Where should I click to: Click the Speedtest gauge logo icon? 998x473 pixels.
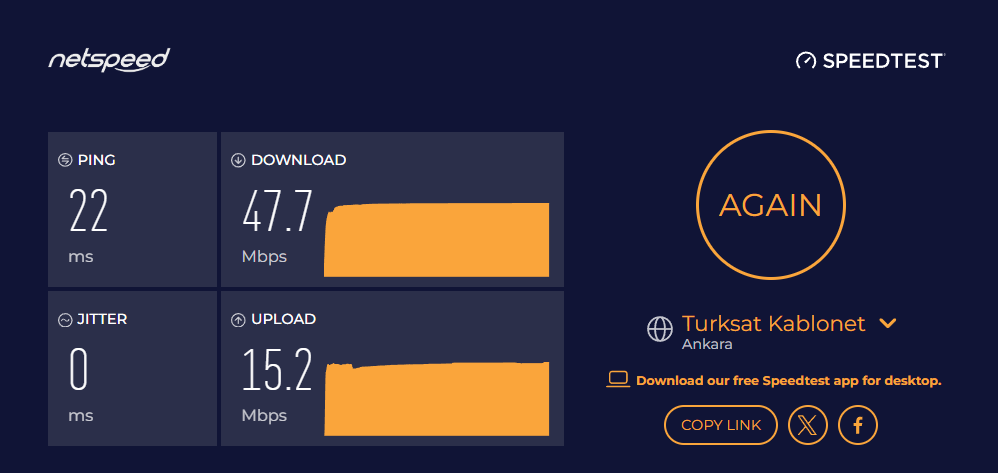pos(806,60)
